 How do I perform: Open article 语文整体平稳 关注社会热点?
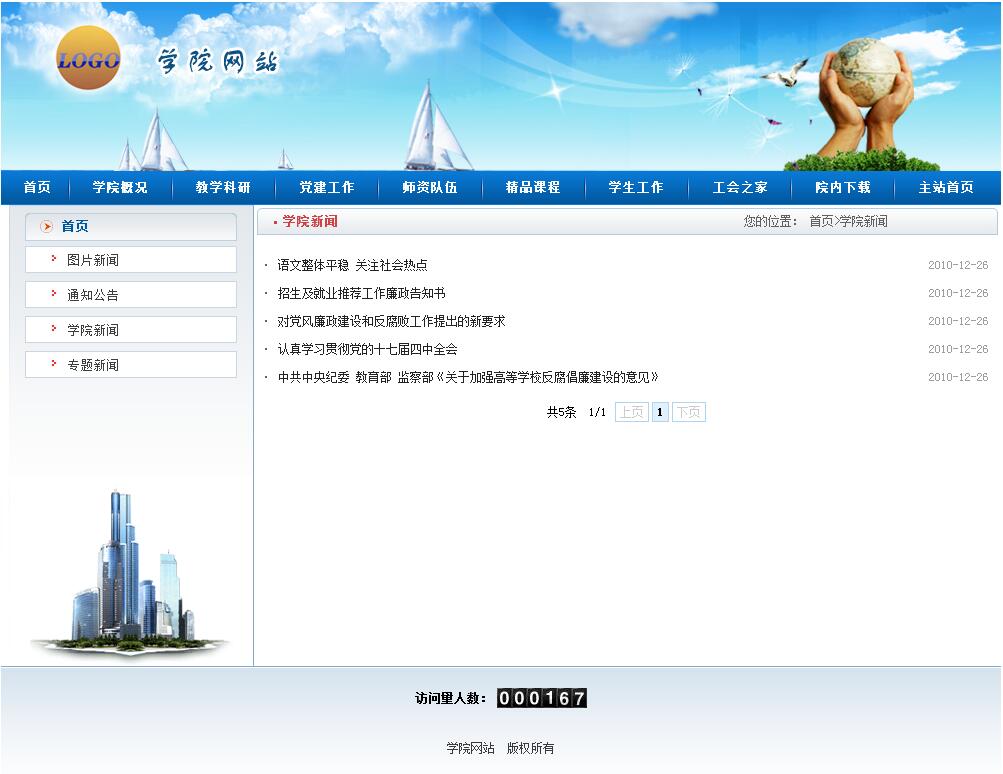click(x=352, y=265)
